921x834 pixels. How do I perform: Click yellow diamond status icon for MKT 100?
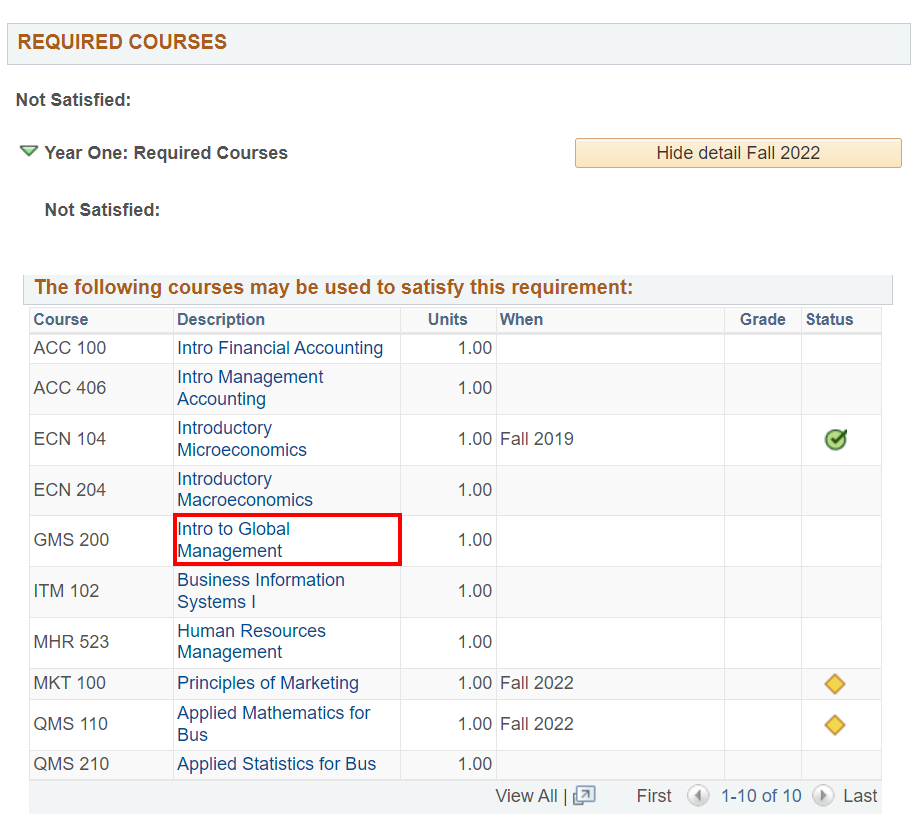[x=835, y=684]
